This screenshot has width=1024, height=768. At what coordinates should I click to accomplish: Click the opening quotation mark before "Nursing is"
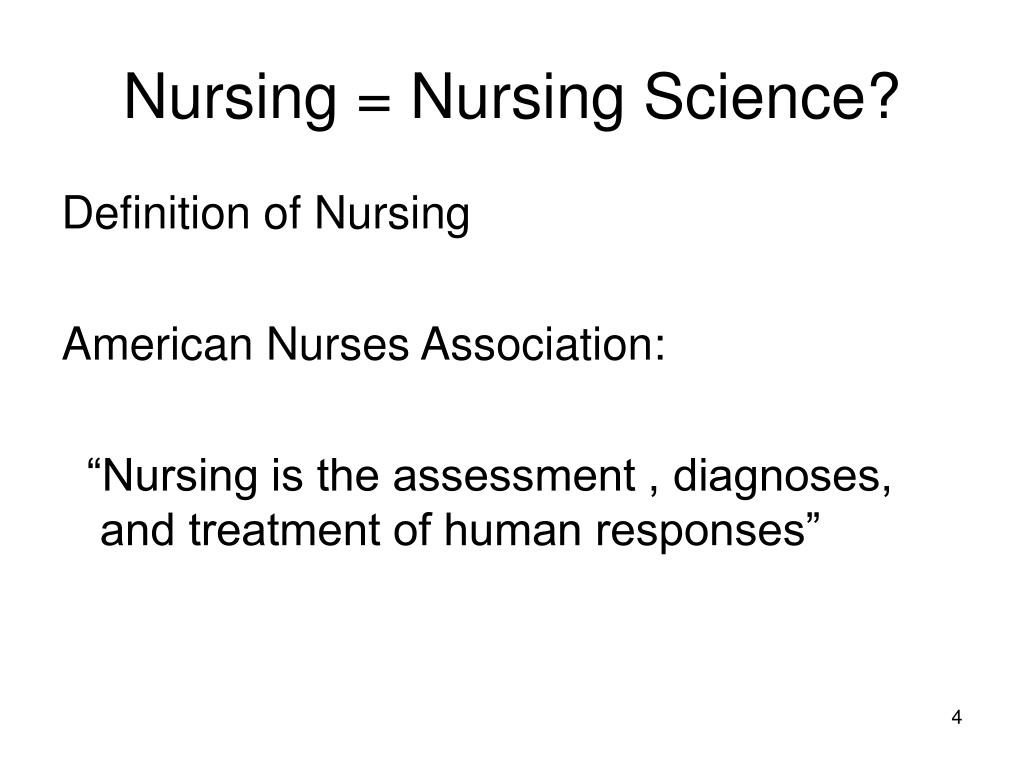[94, 465]
